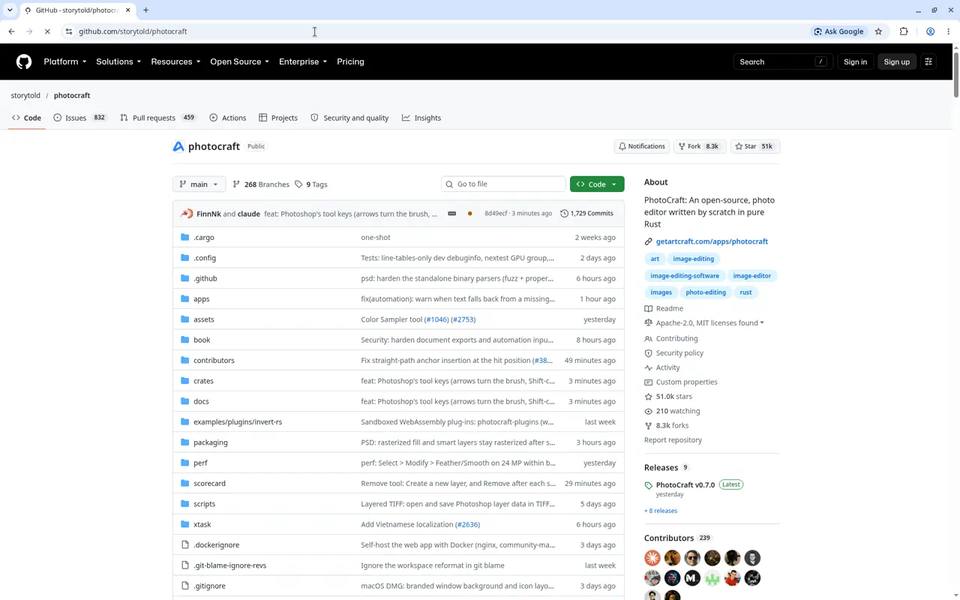Open the .dockerignore file icon
This screenshot has width=960, height=600.
click(185, 544)
